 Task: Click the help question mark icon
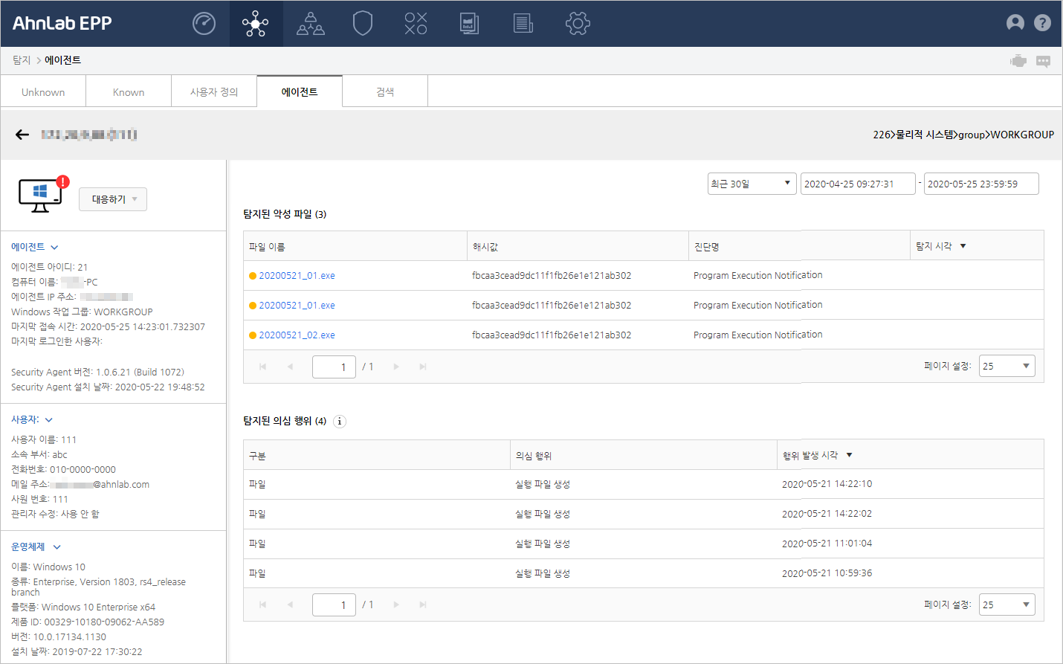point(1042,23)
